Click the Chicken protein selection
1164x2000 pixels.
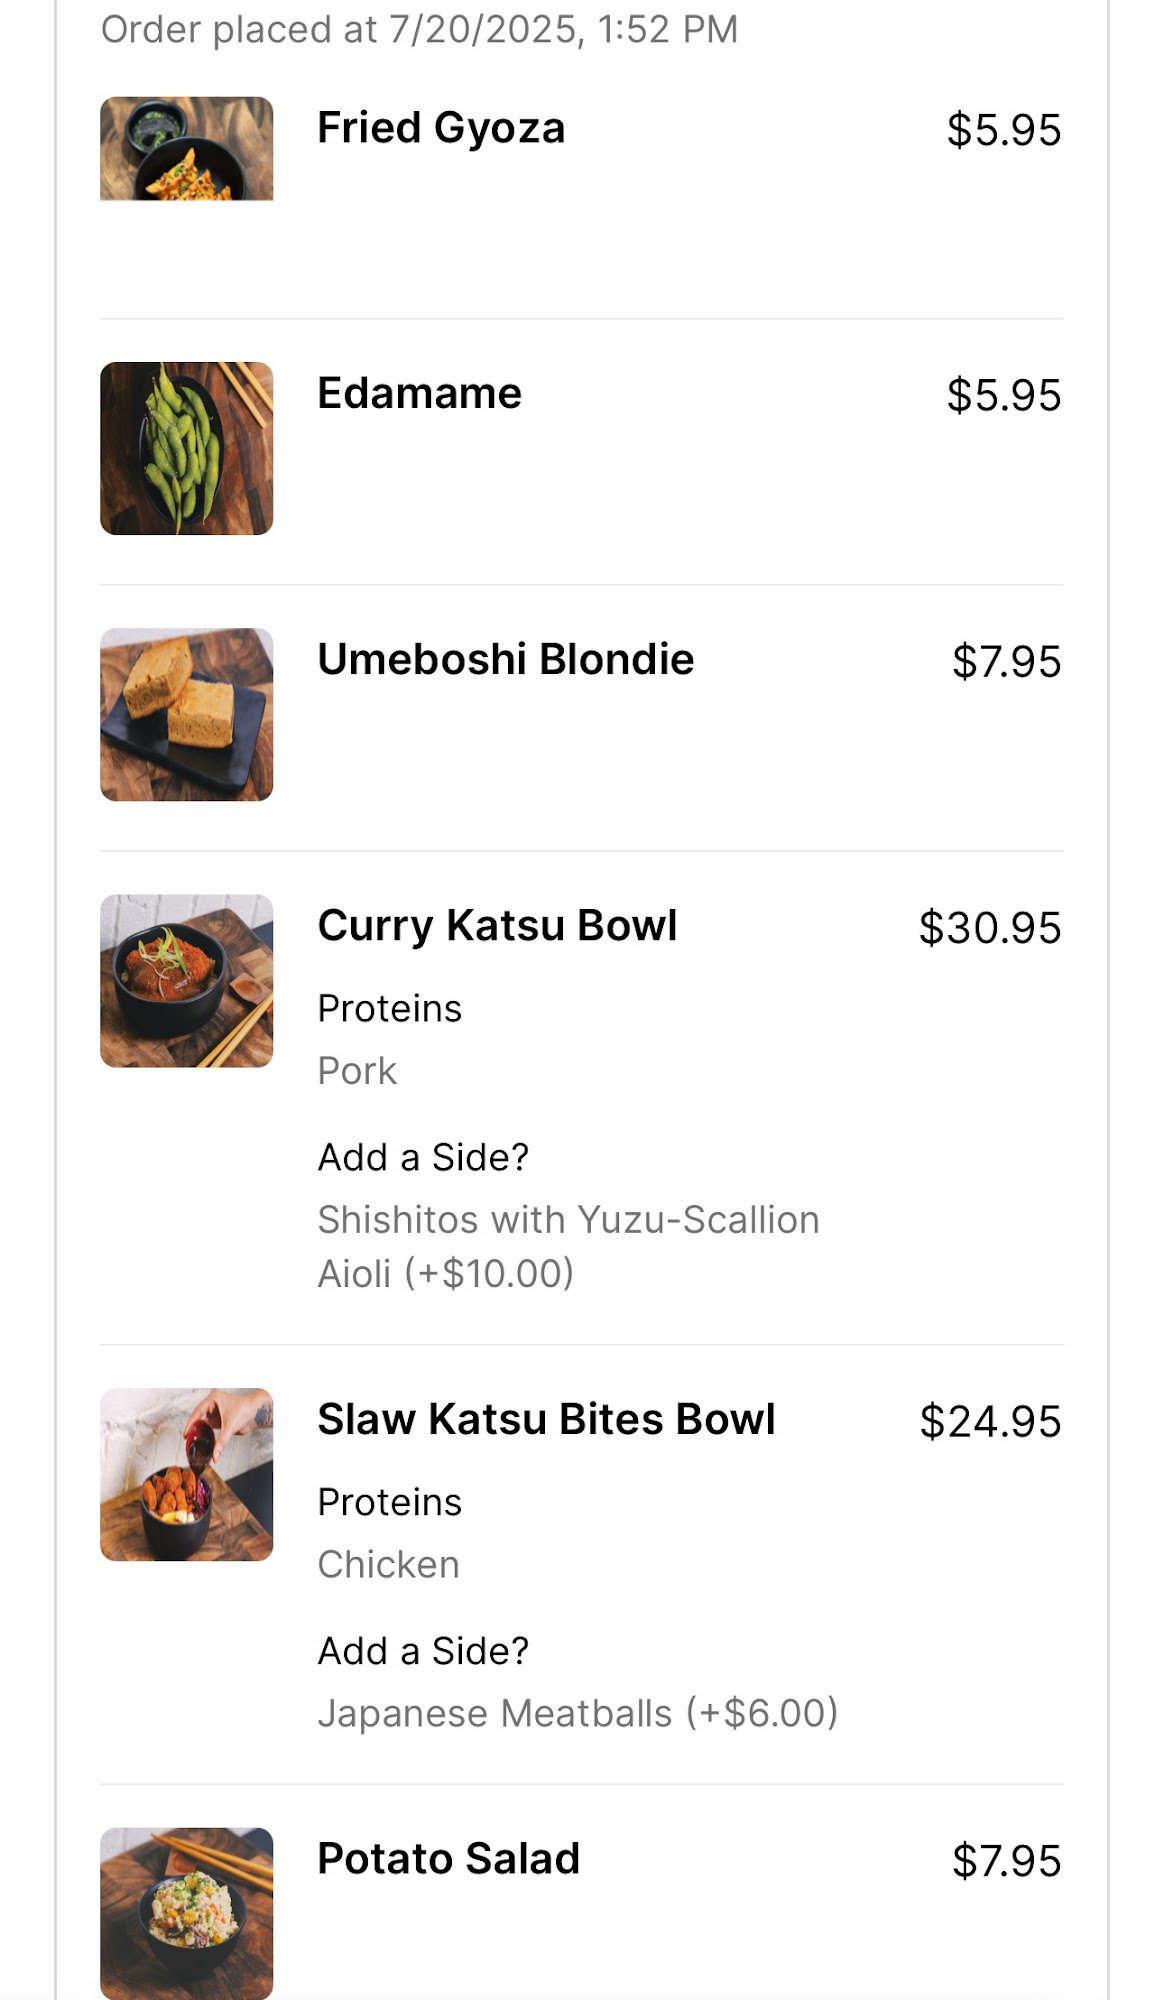[x=388, y=1564]
